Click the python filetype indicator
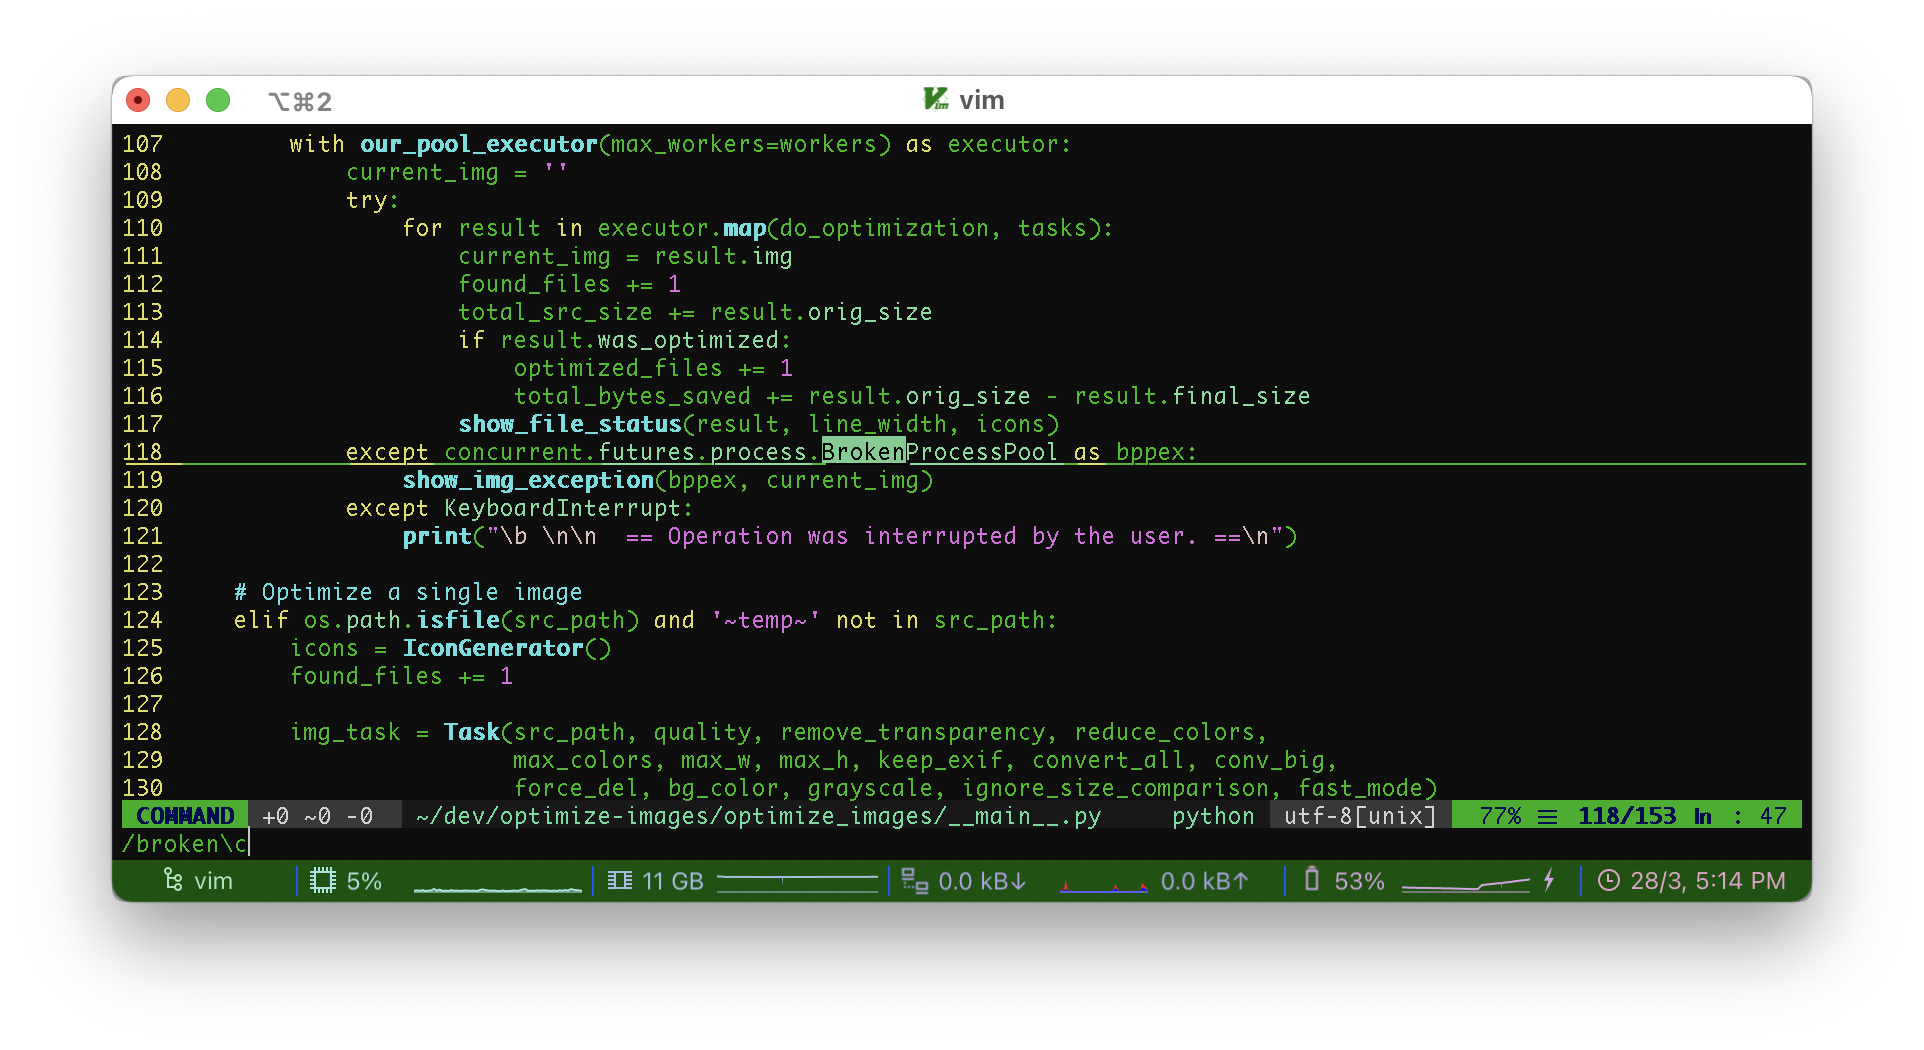The height and width of the screenshot is (1050, 1924). click(1212, 816)
